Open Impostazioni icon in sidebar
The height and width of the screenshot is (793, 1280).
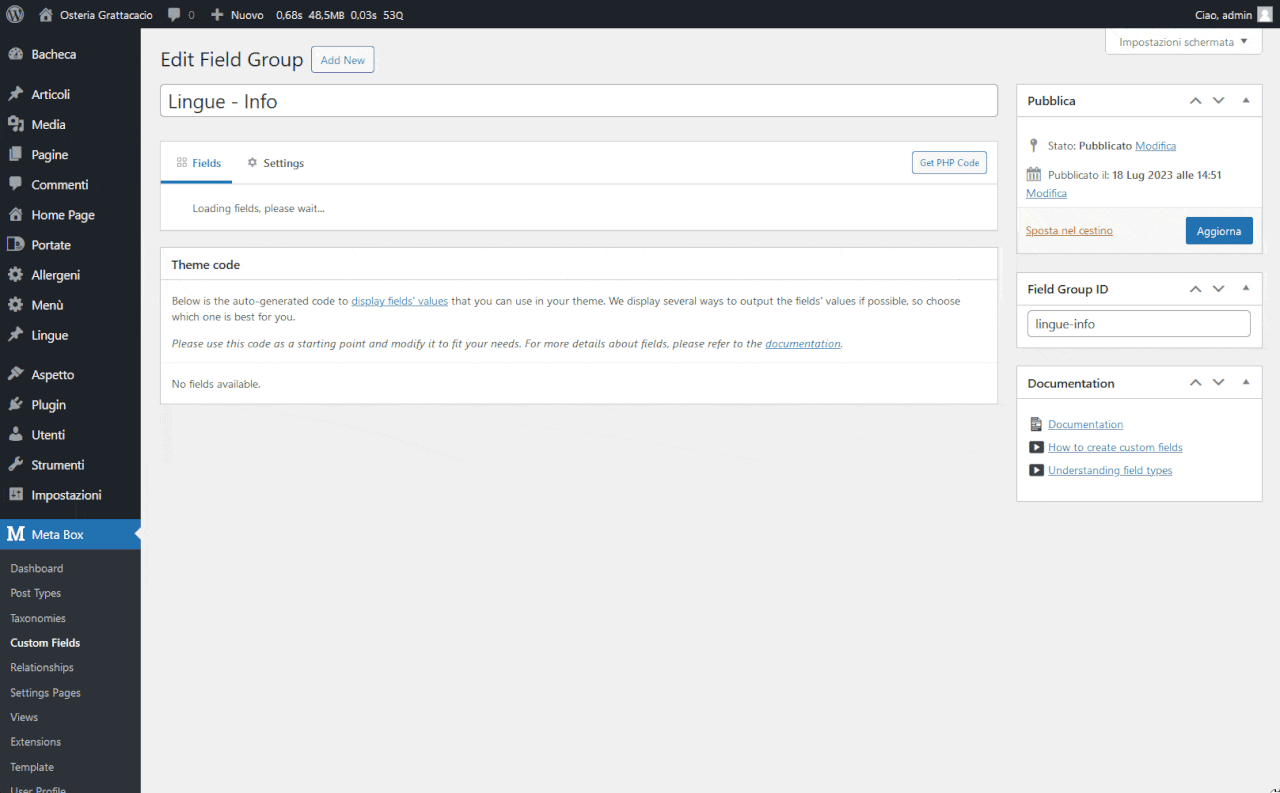15,495
